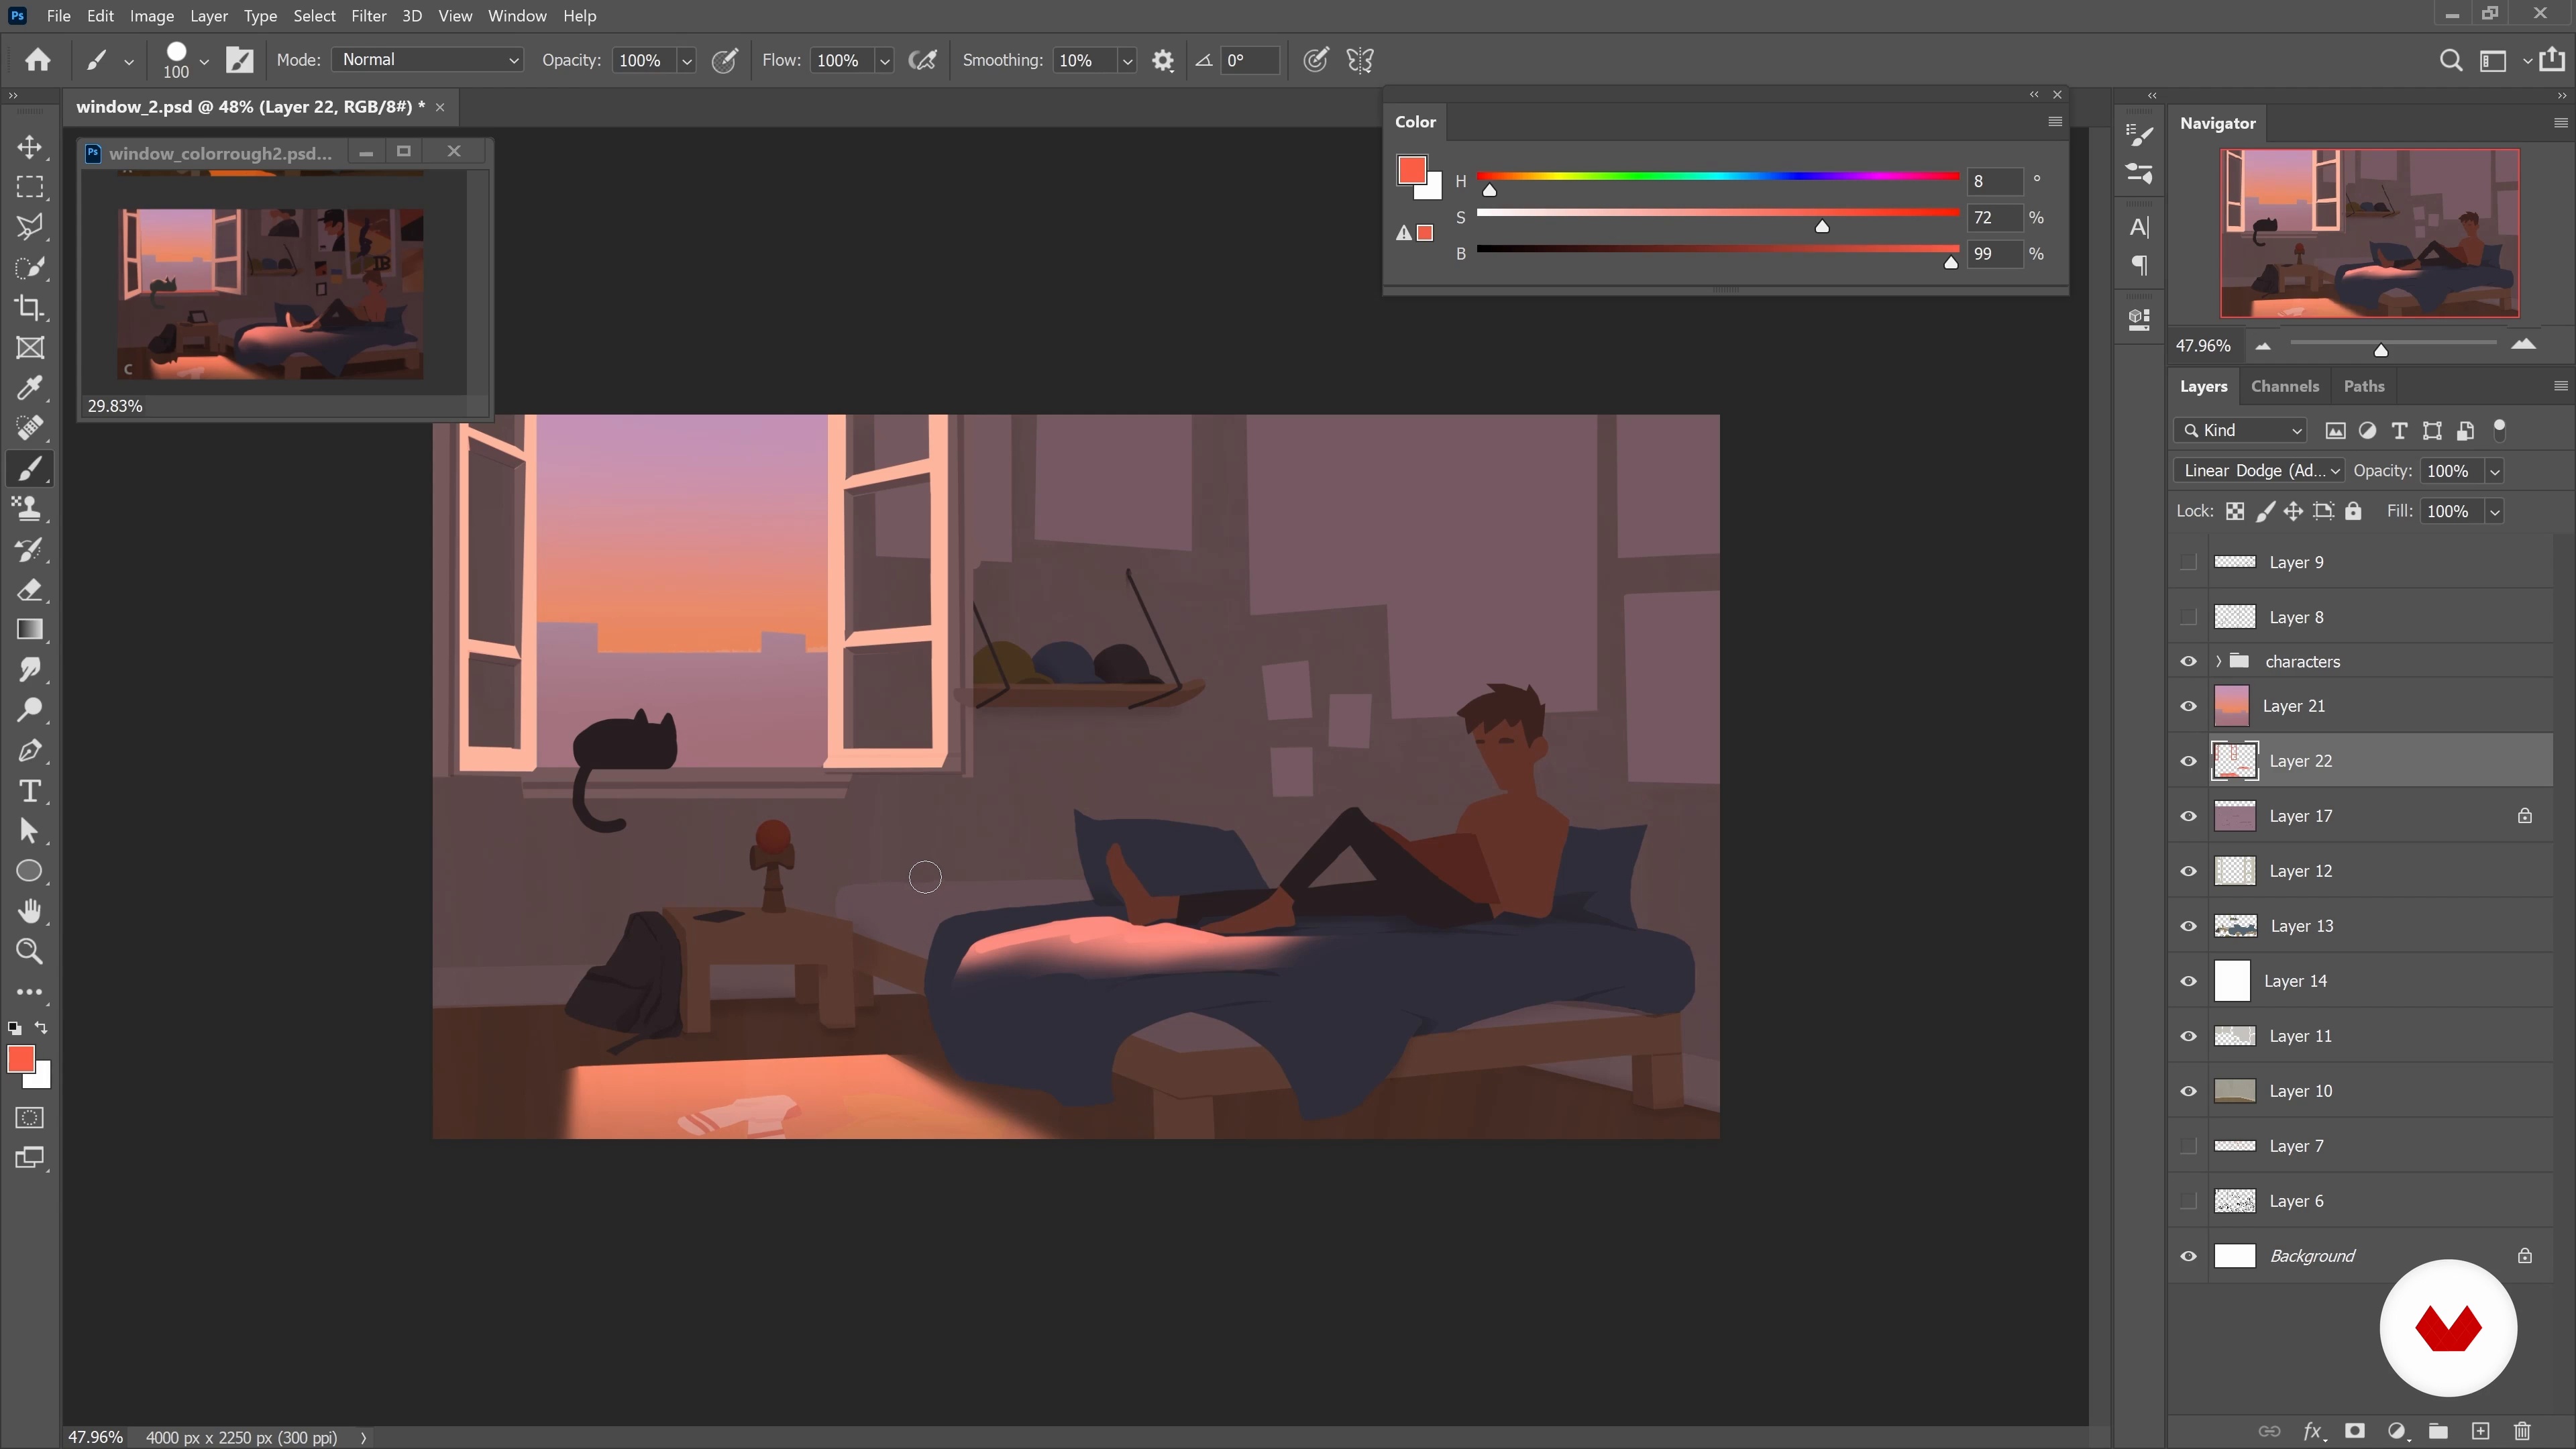Viewport: 2576px width, 1449px height.
Task: Click the Navigator zoom slider
Action: [x=2393, y=344]
